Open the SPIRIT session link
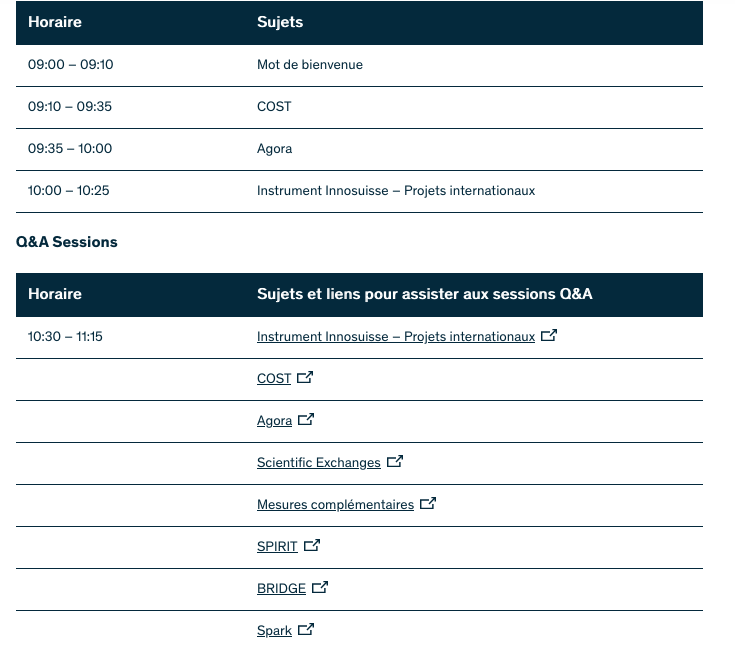Screen dimensions: 735x647 277,547
